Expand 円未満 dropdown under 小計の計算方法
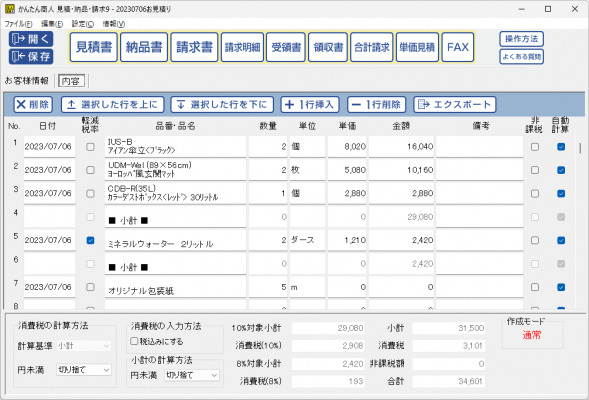Viewport: 589px width, 400px height. tap(192, 375)
